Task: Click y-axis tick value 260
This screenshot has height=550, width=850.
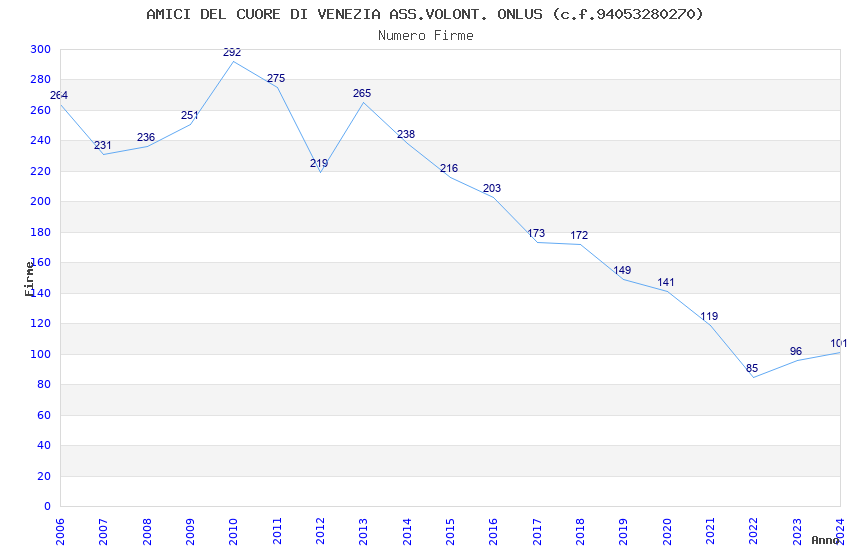Action: click(x=41, y=110)
